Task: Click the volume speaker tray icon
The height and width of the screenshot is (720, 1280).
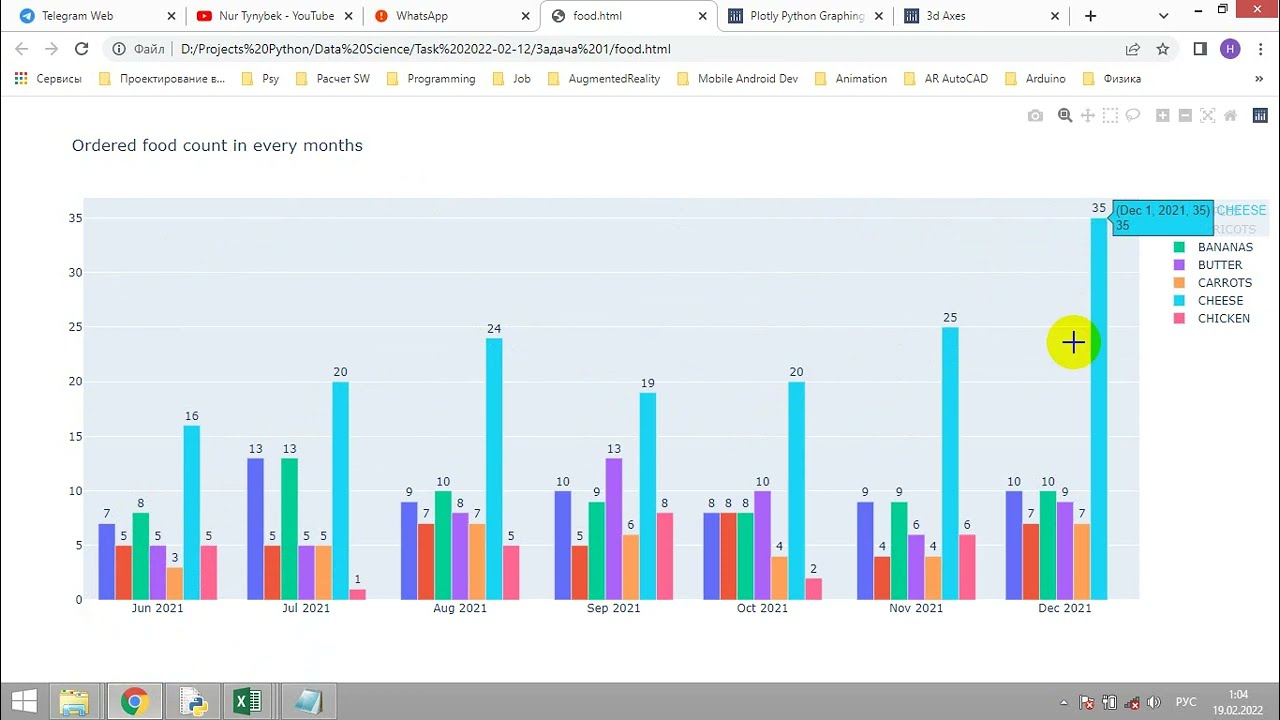Action: point(1154,702)
